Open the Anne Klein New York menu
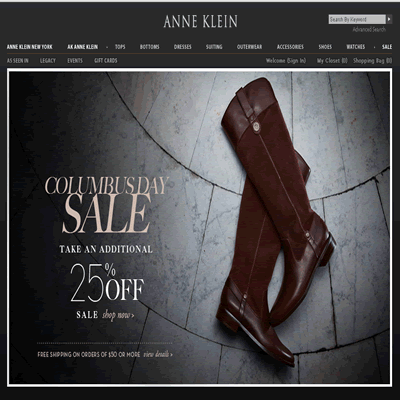This screenshot has width=400, height=400. (x=30, y=47)
